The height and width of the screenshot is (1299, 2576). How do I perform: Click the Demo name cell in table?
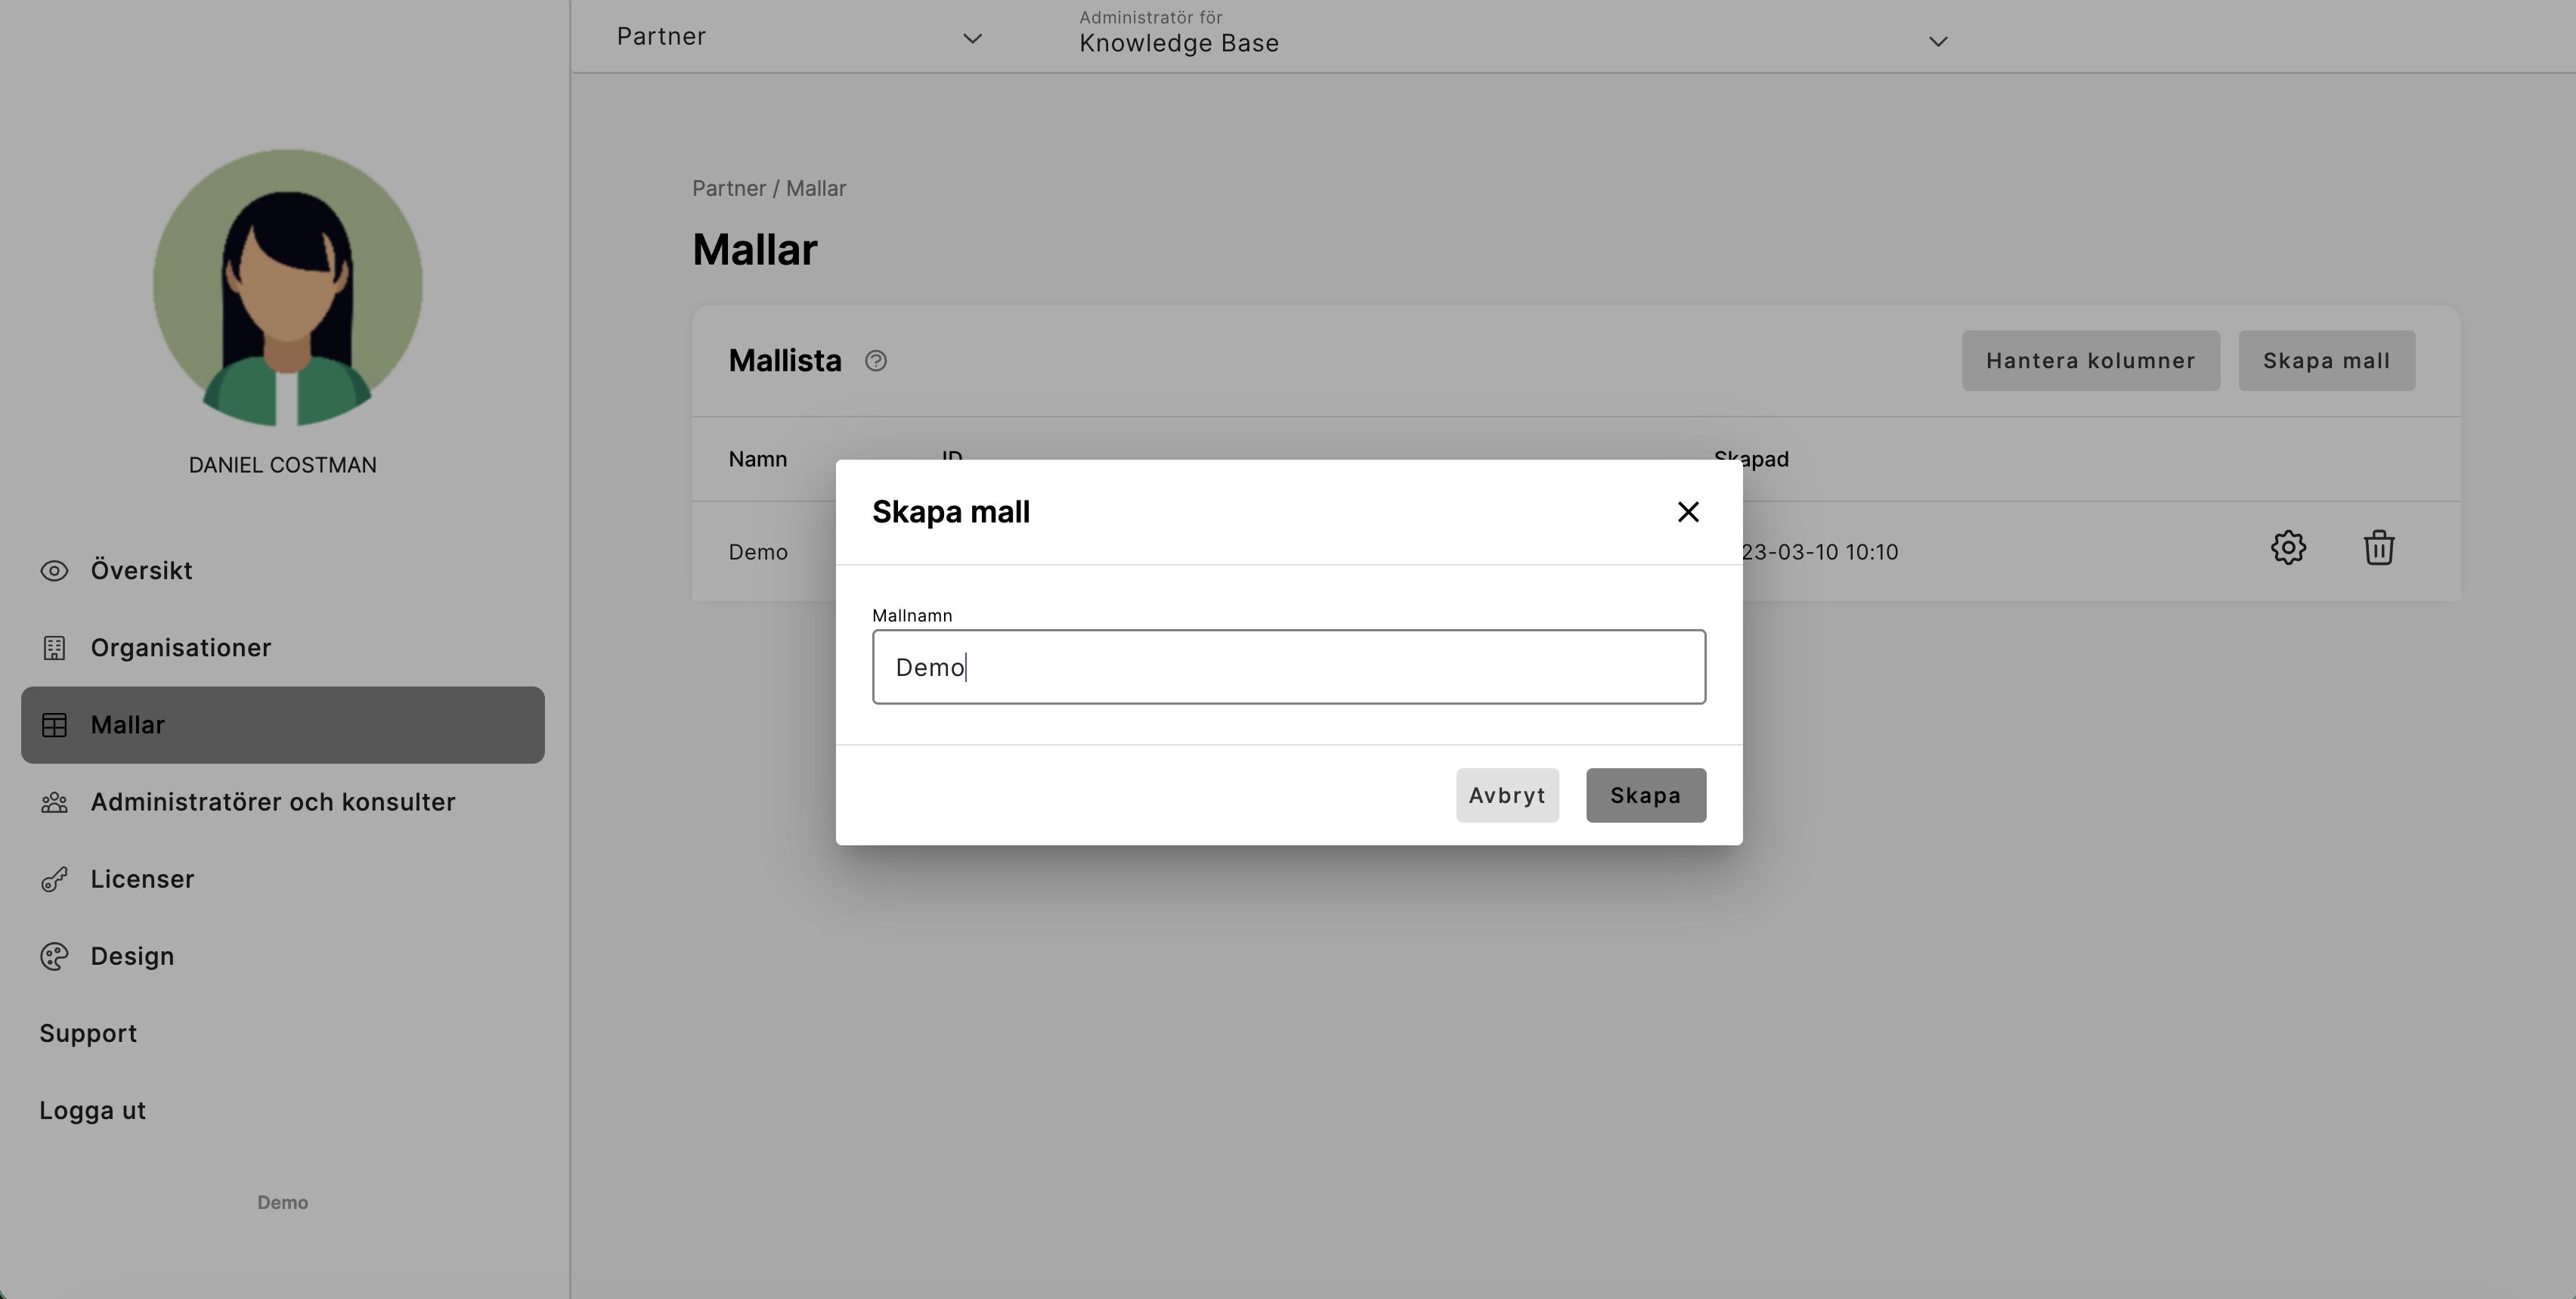[757, 552]
